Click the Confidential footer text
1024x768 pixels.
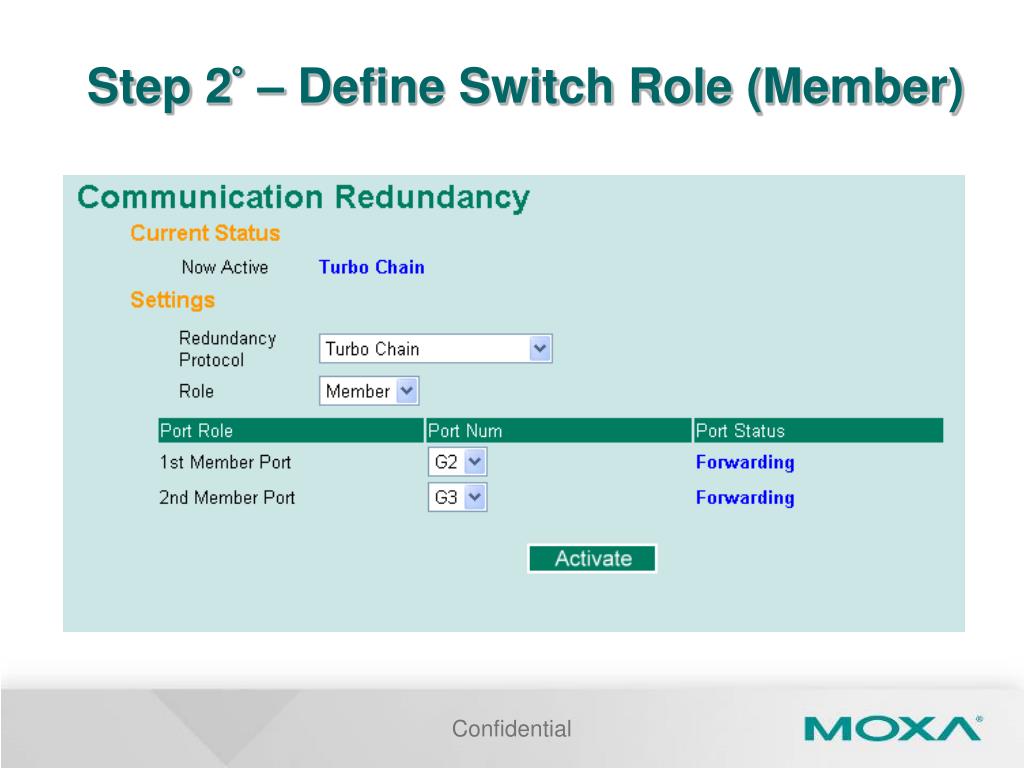[x=511, y=729]
